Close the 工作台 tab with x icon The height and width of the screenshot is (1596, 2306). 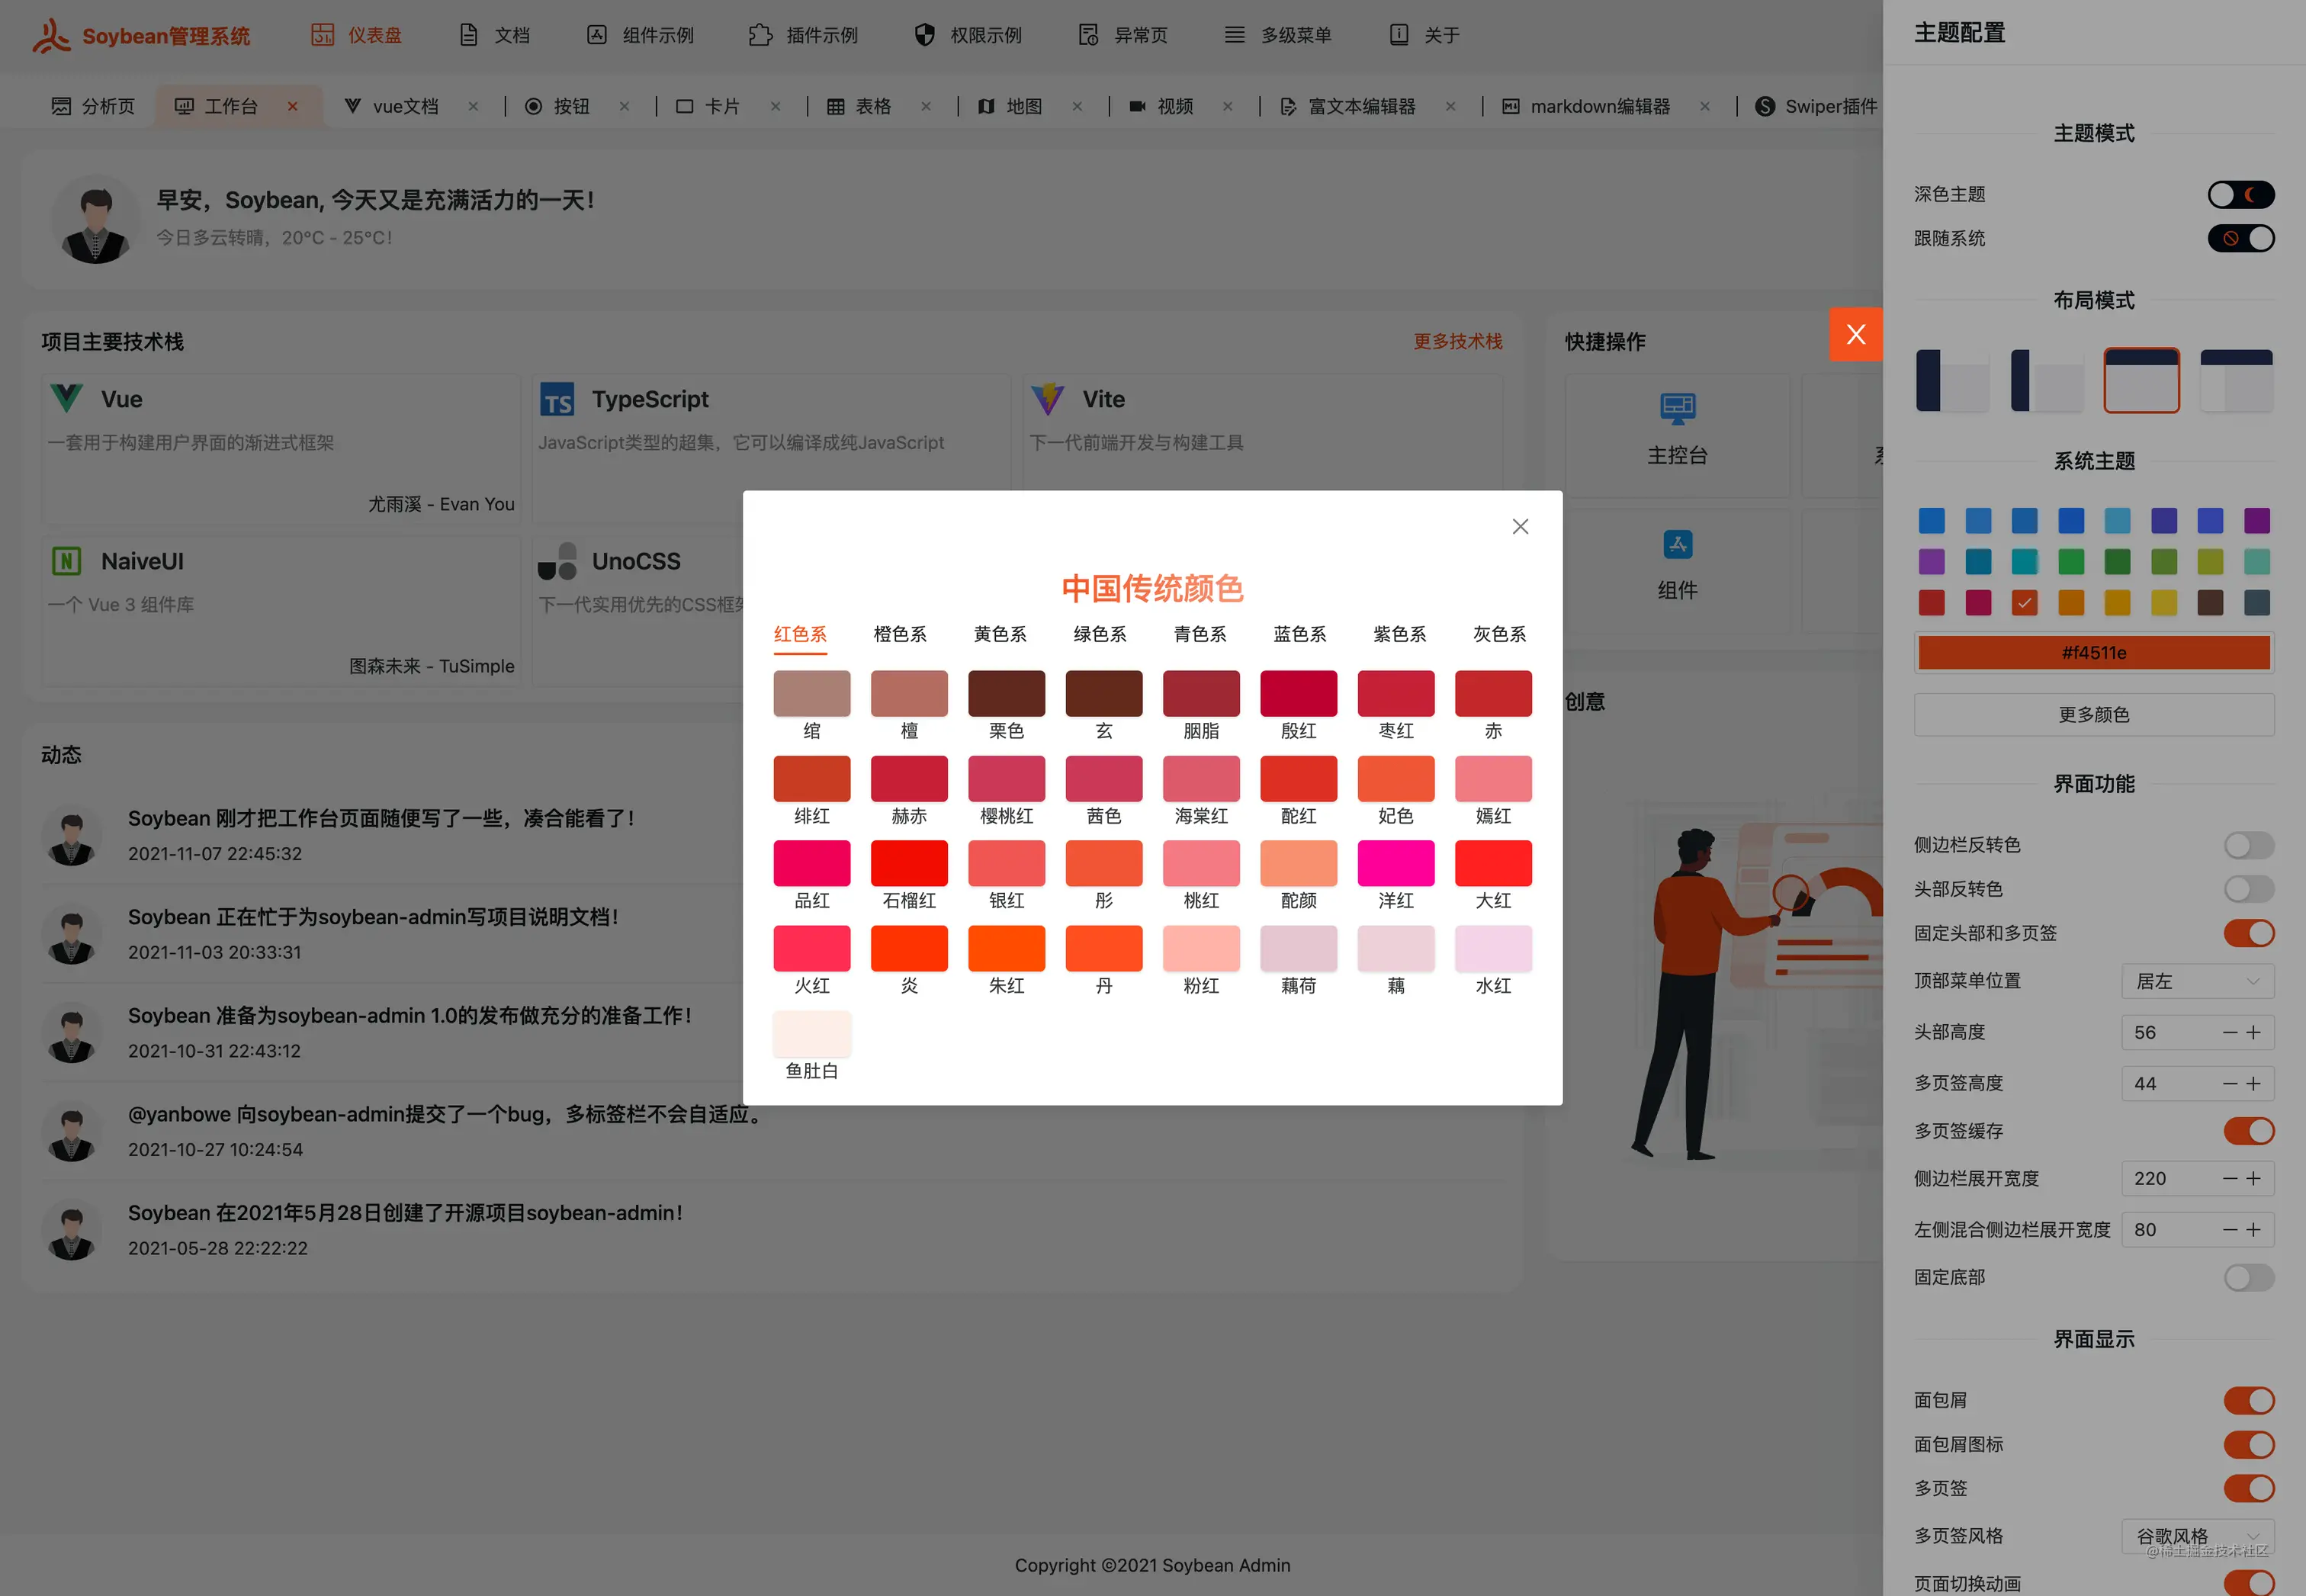point(292,106)
